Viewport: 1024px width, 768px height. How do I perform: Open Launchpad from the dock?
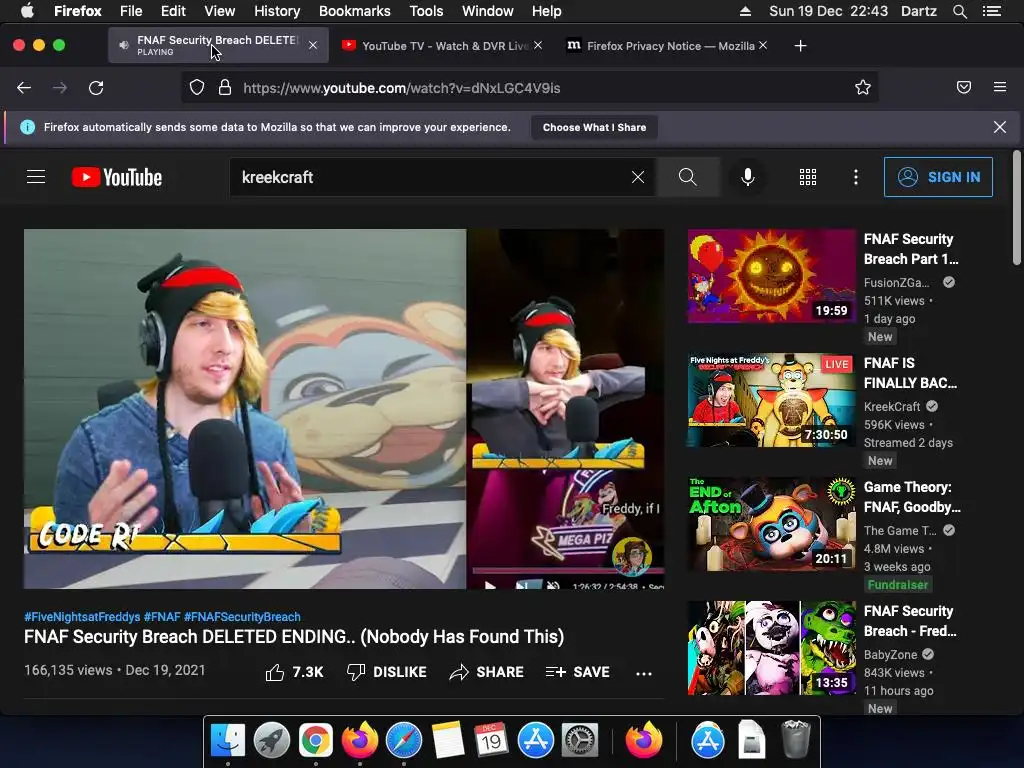pos(272,740)
